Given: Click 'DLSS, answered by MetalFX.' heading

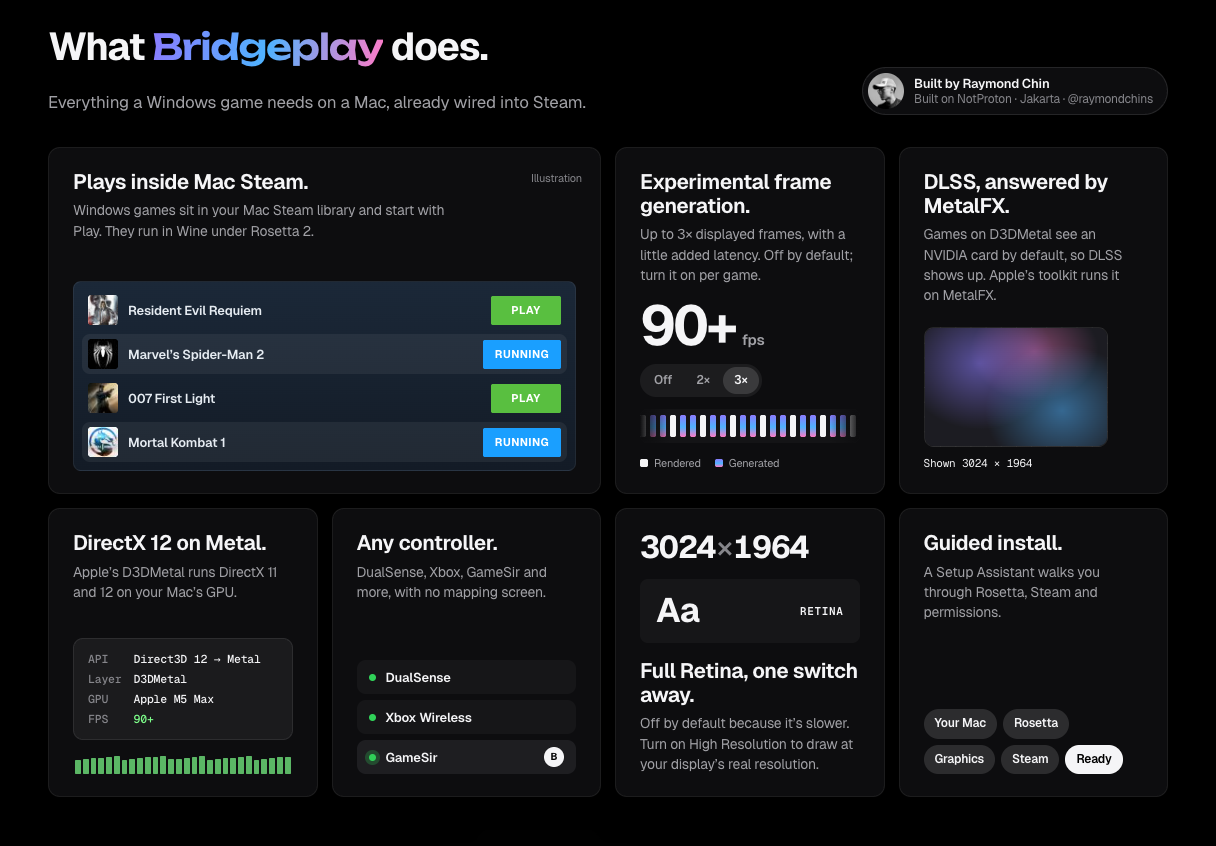Looking at the screenshot, I should click(1016, 194).
